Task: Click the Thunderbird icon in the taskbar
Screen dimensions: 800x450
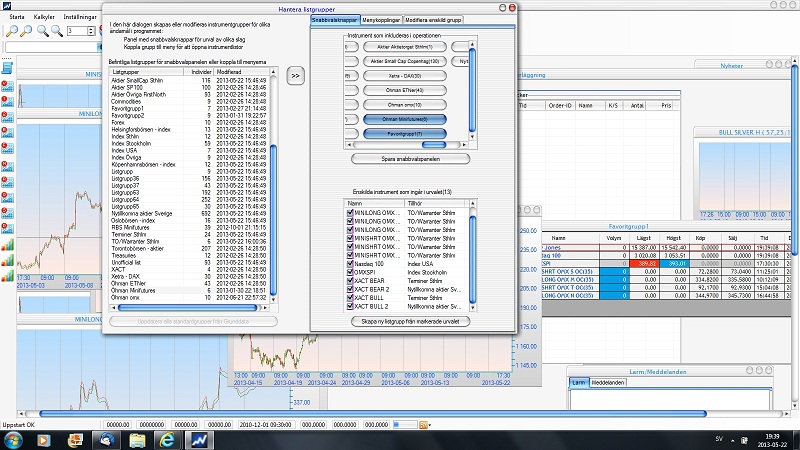Action: click(105, 439)
